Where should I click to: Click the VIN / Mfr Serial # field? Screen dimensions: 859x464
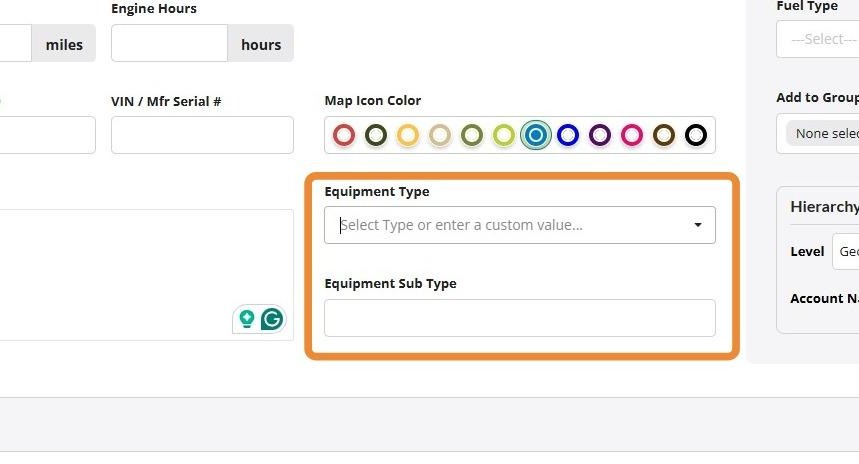(x=202, y=135)
